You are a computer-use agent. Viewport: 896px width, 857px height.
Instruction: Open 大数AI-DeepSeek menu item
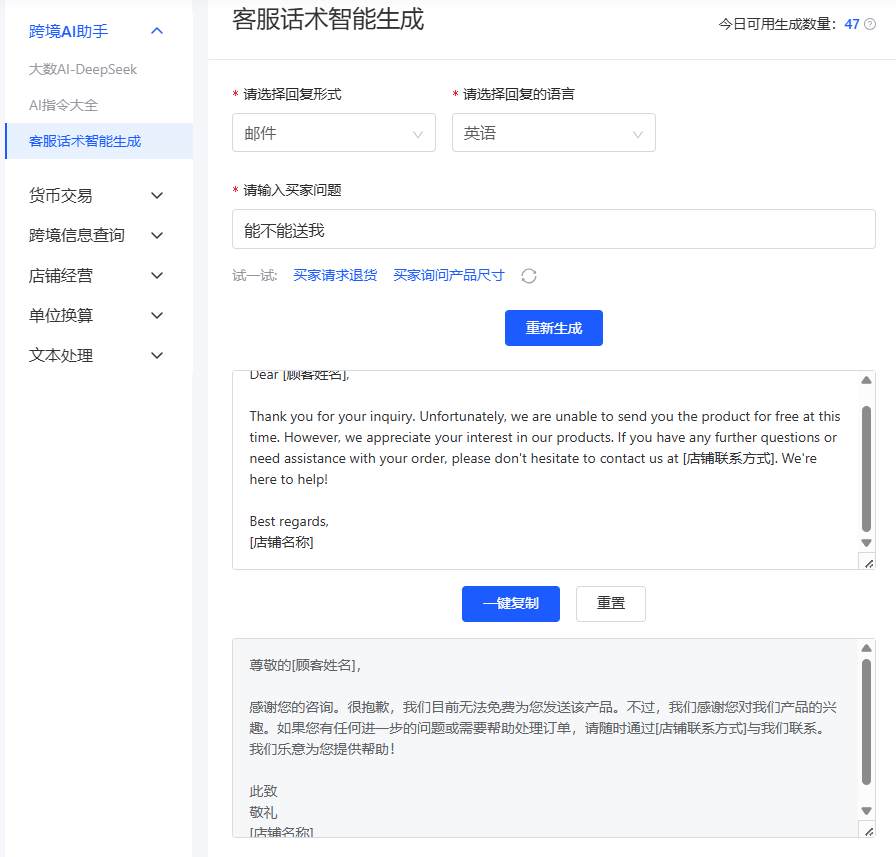click(x=83, y=70)
